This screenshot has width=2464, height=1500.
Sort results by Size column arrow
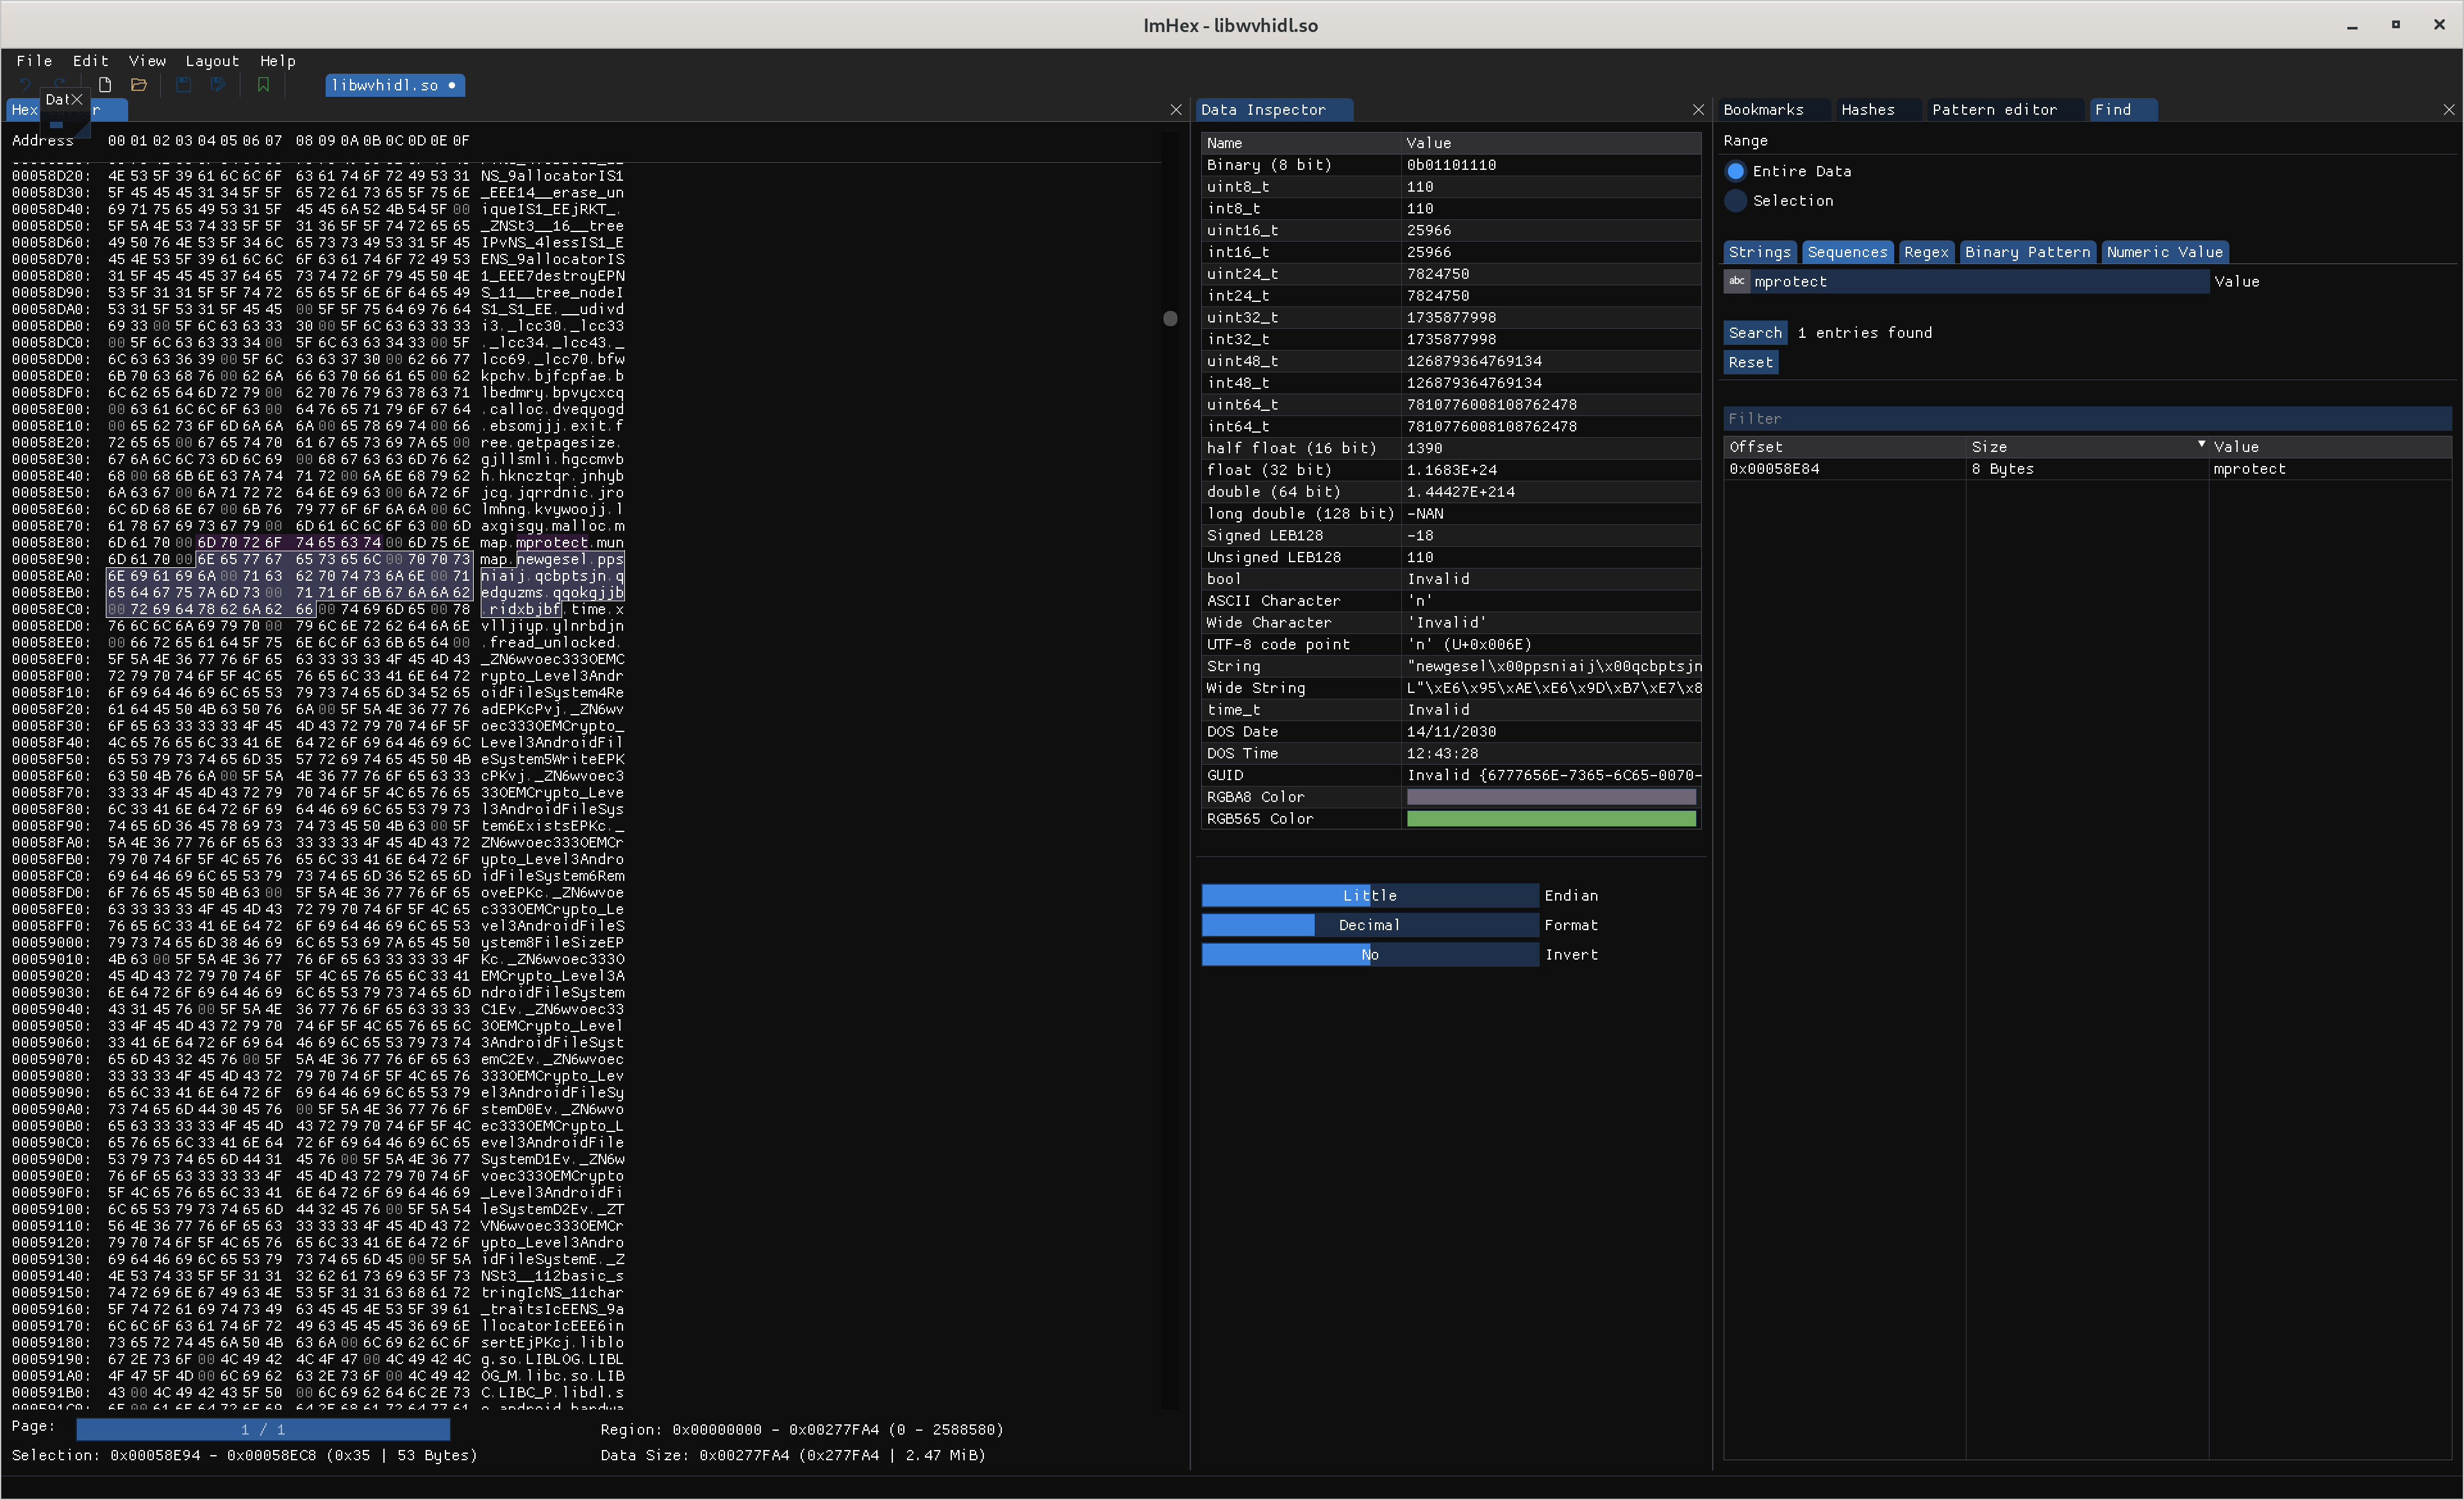[2201, 445]
